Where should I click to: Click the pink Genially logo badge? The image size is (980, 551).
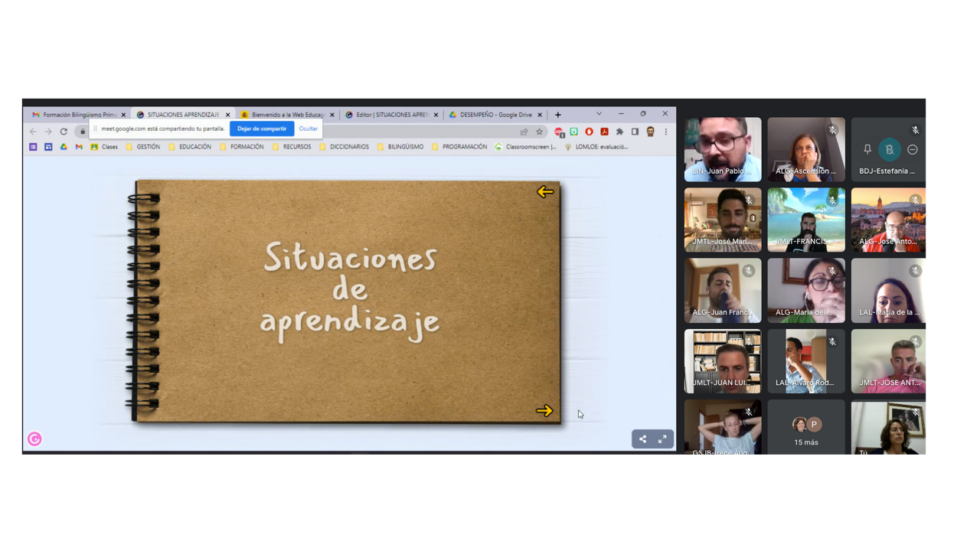tap(35, 438)
